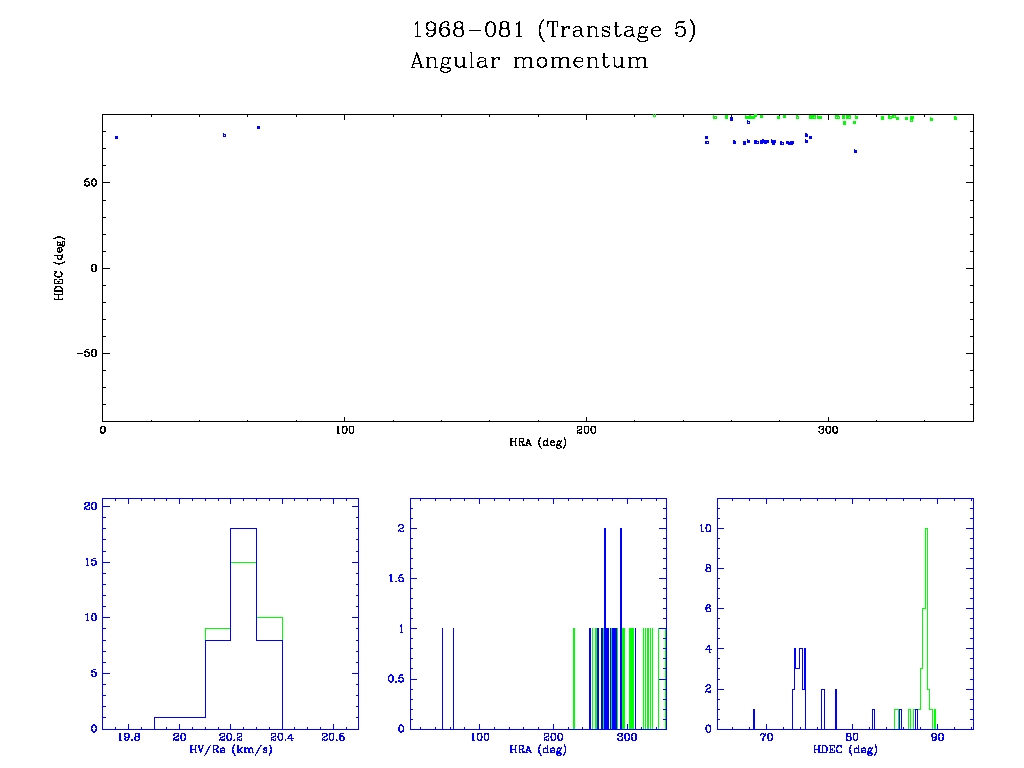Click the HV/Re (km/s) axis label

(x=230, y=750)
